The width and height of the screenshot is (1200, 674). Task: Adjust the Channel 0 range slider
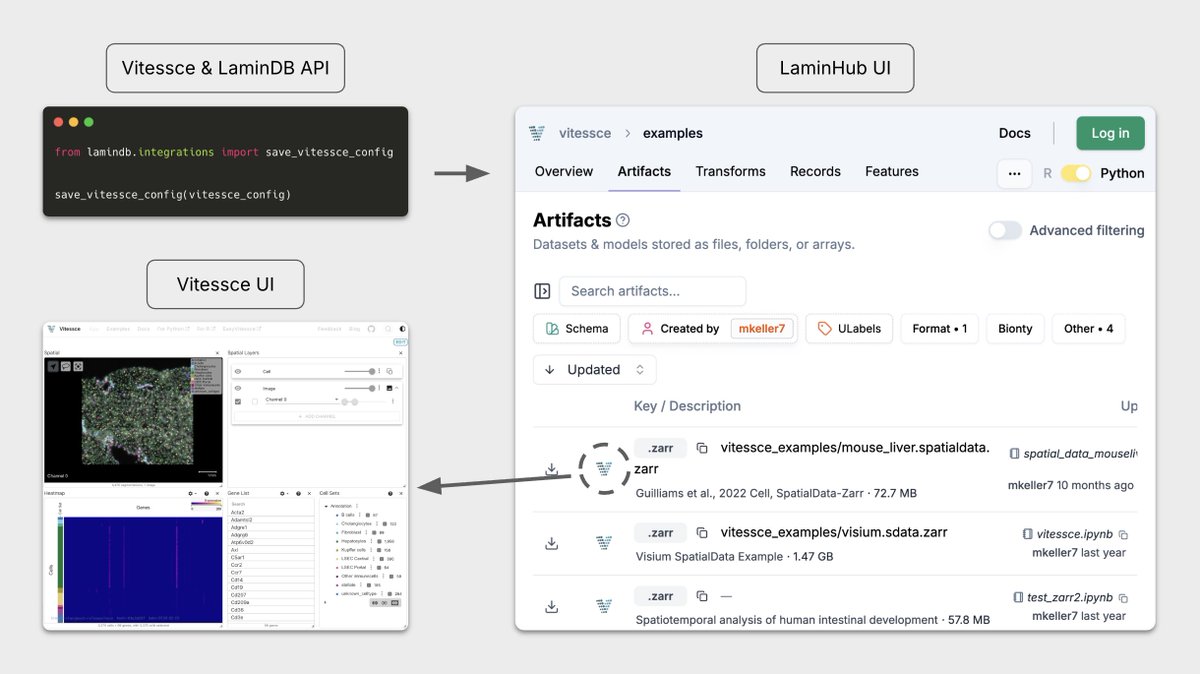[365, 402]
